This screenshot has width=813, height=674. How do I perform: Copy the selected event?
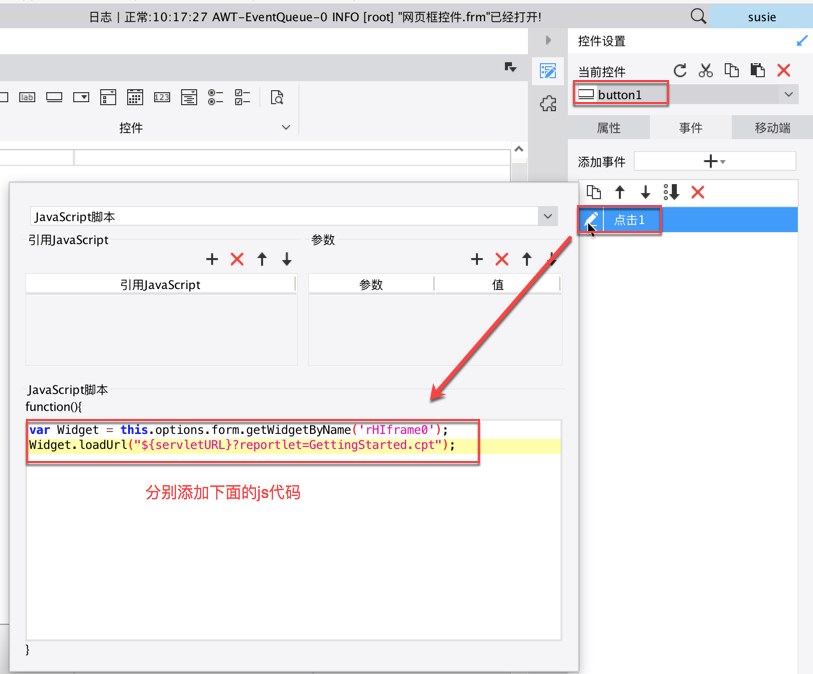pos(594,192)
